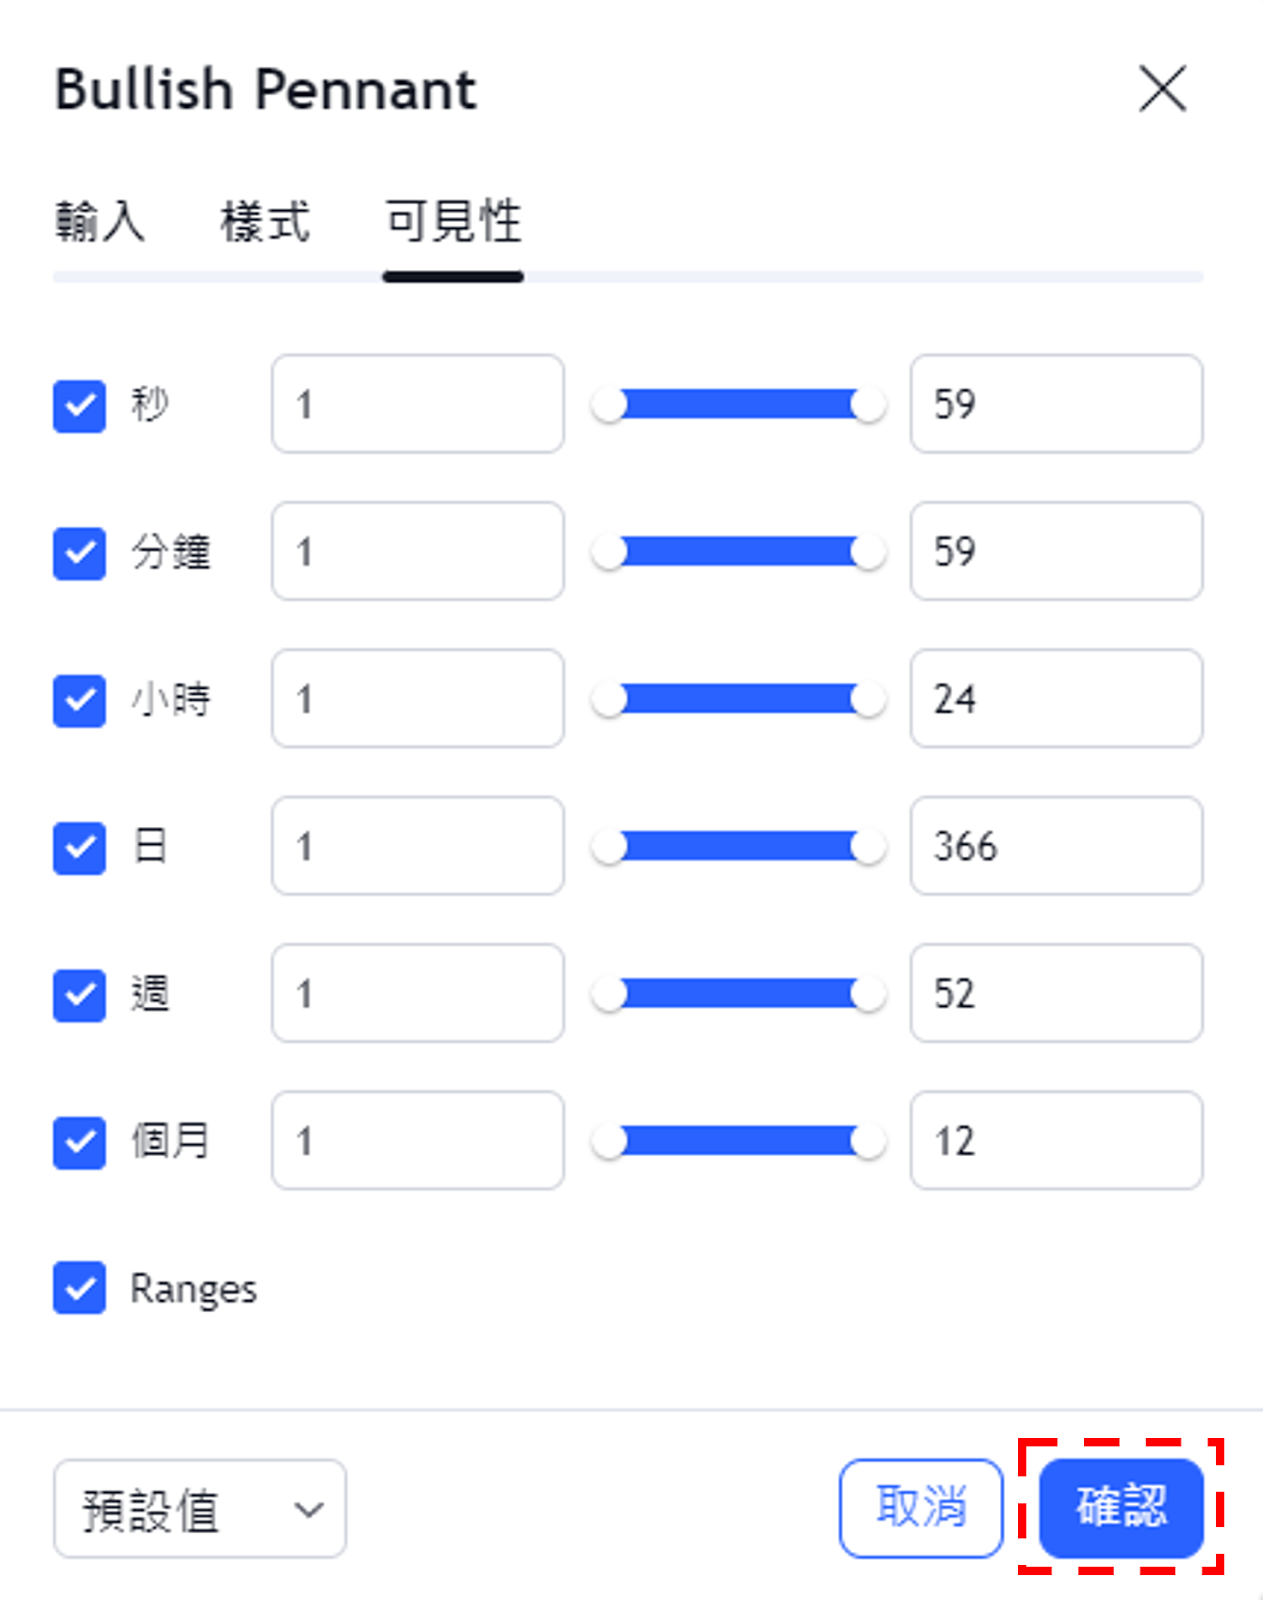Uncheck the 週 checkbox

[79, 995]
